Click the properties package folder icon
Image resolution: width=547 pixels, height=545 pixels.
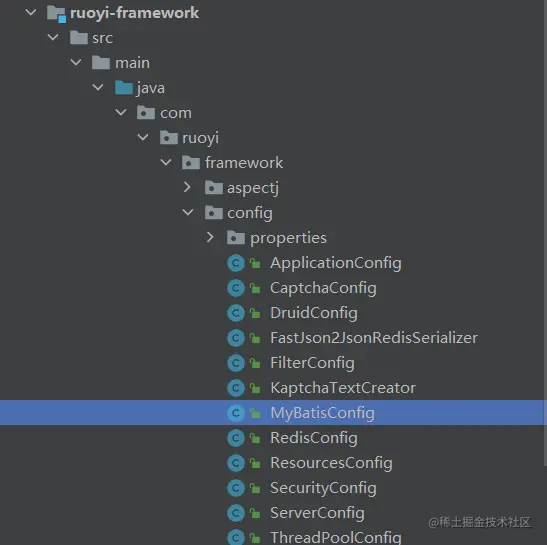tap(236, 238)
